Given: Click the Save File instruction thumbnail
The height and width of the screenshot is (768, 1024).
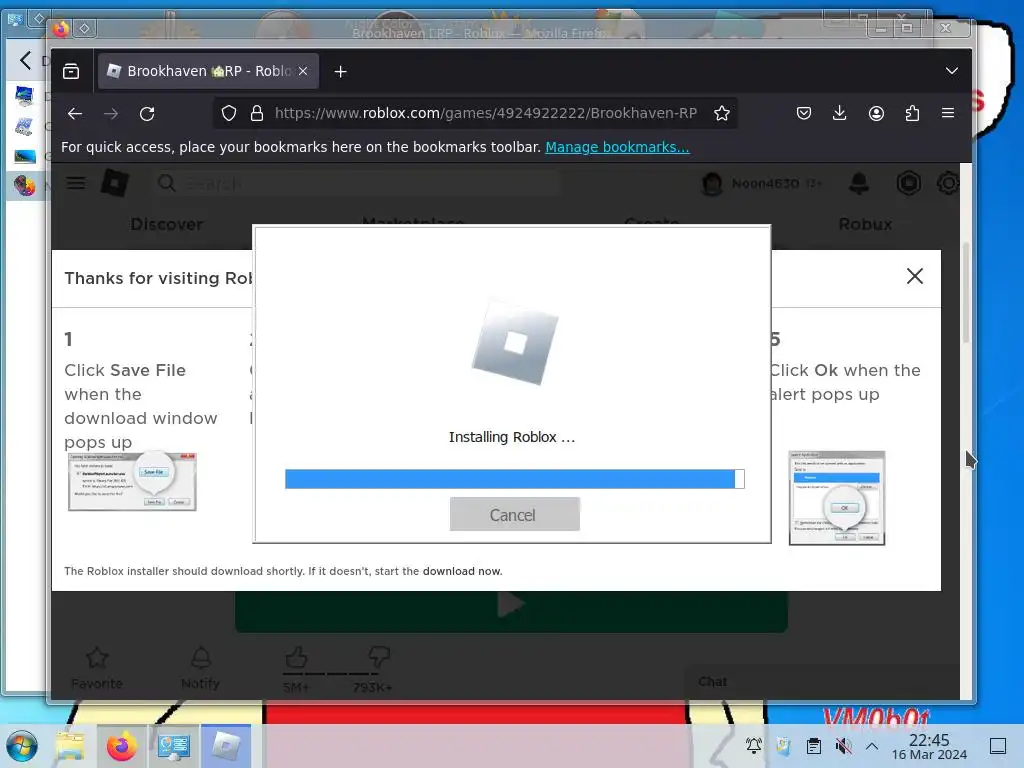Looking at the screenshot, I should [x=132, y=481].
